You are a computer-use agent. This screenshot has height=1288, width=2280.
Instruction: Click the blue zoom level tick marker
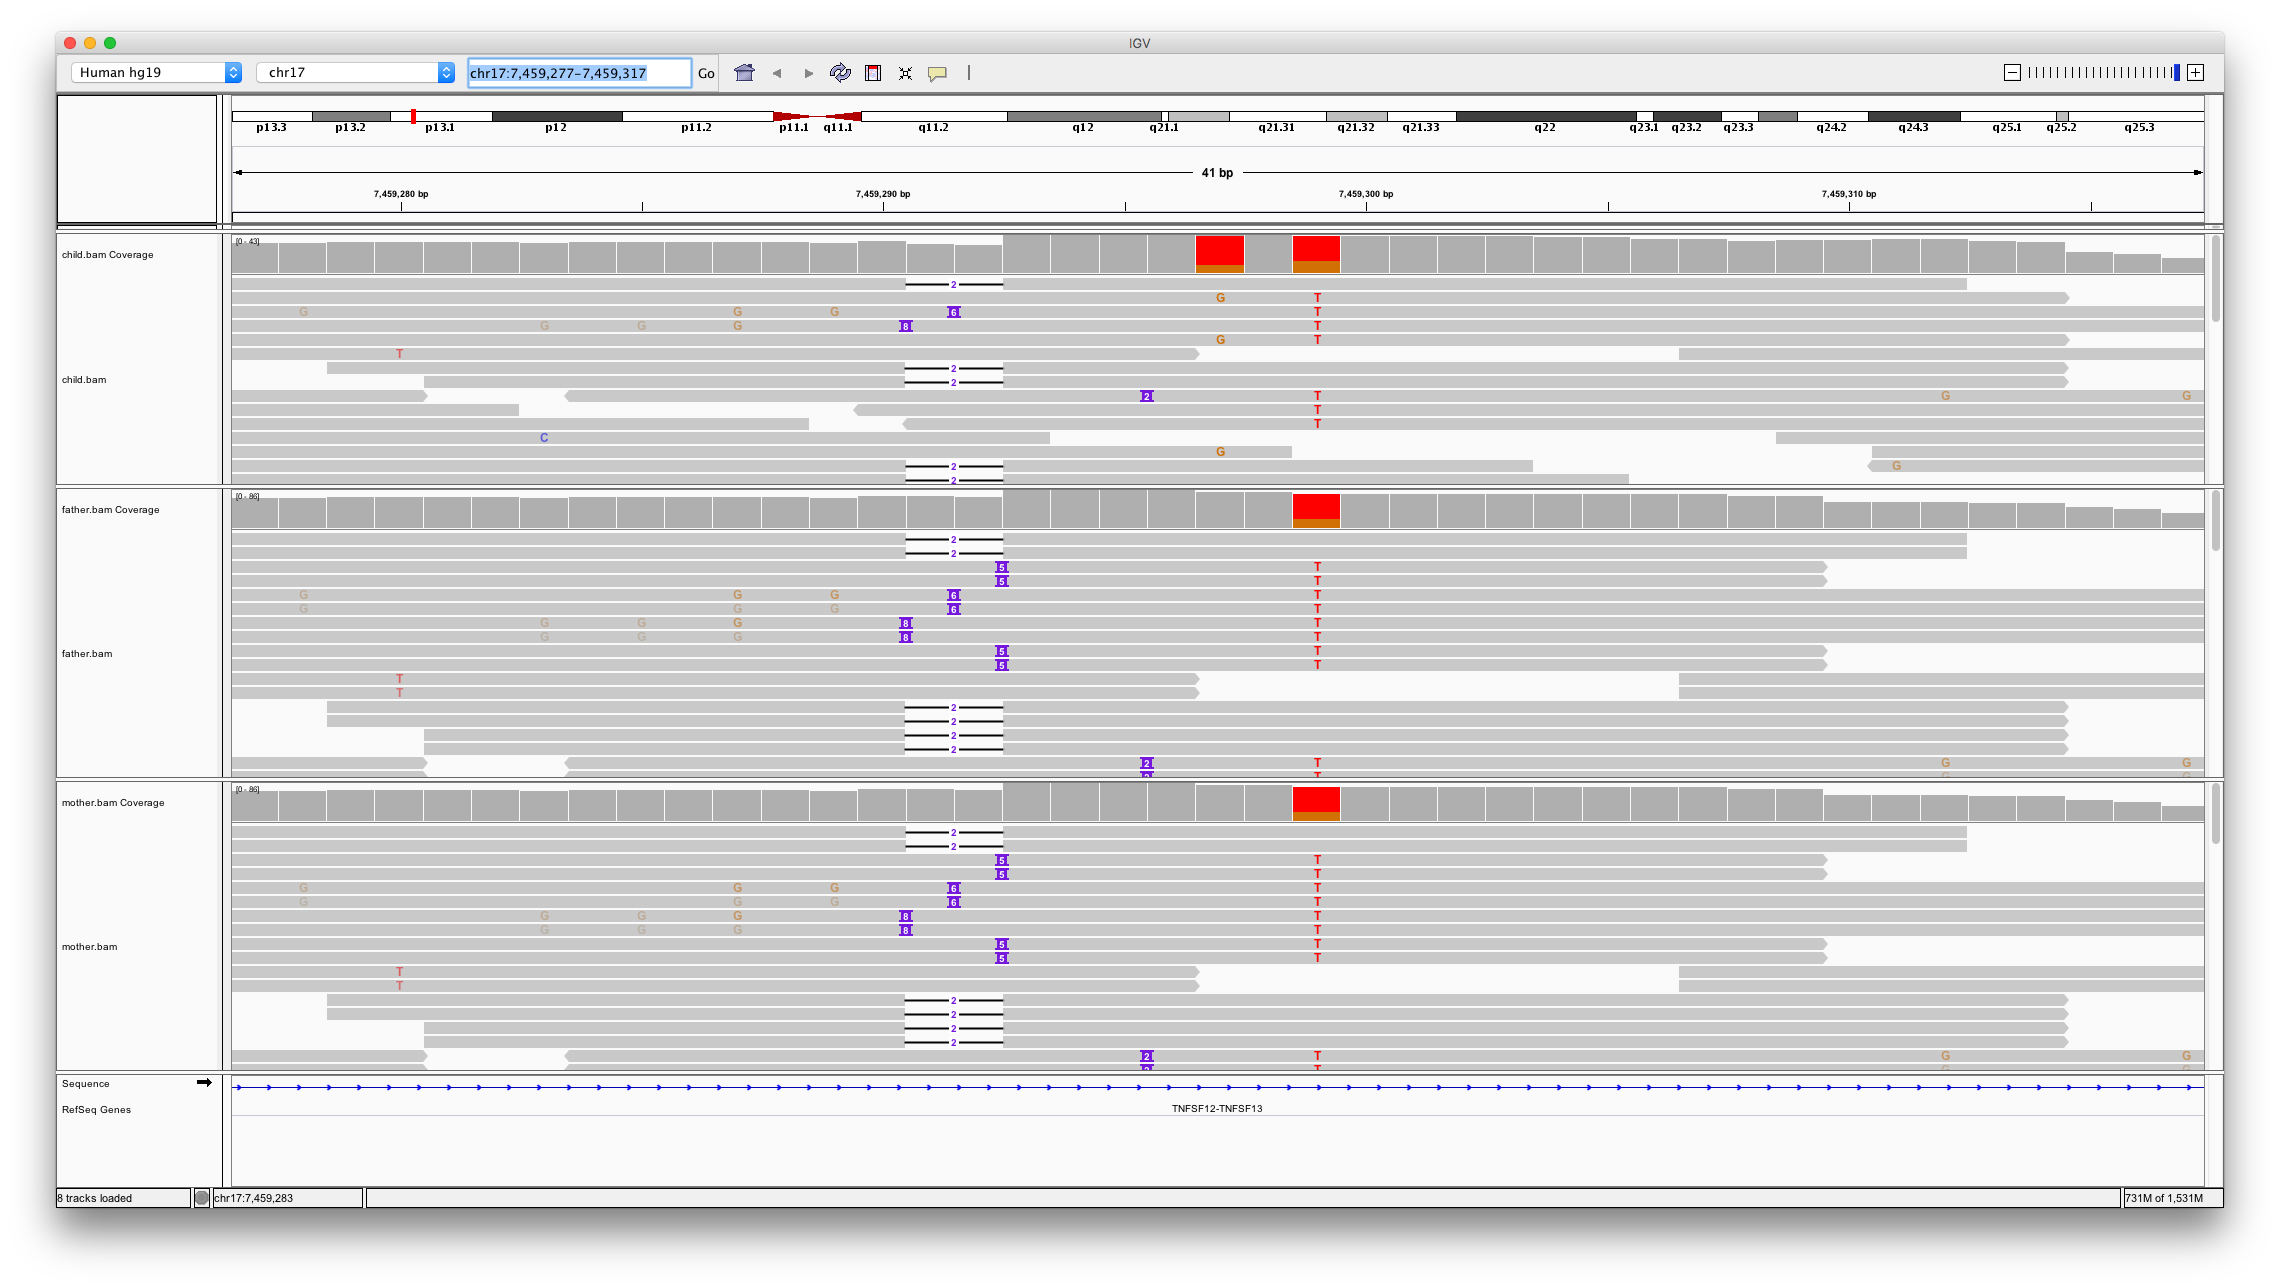point(2177,72)
